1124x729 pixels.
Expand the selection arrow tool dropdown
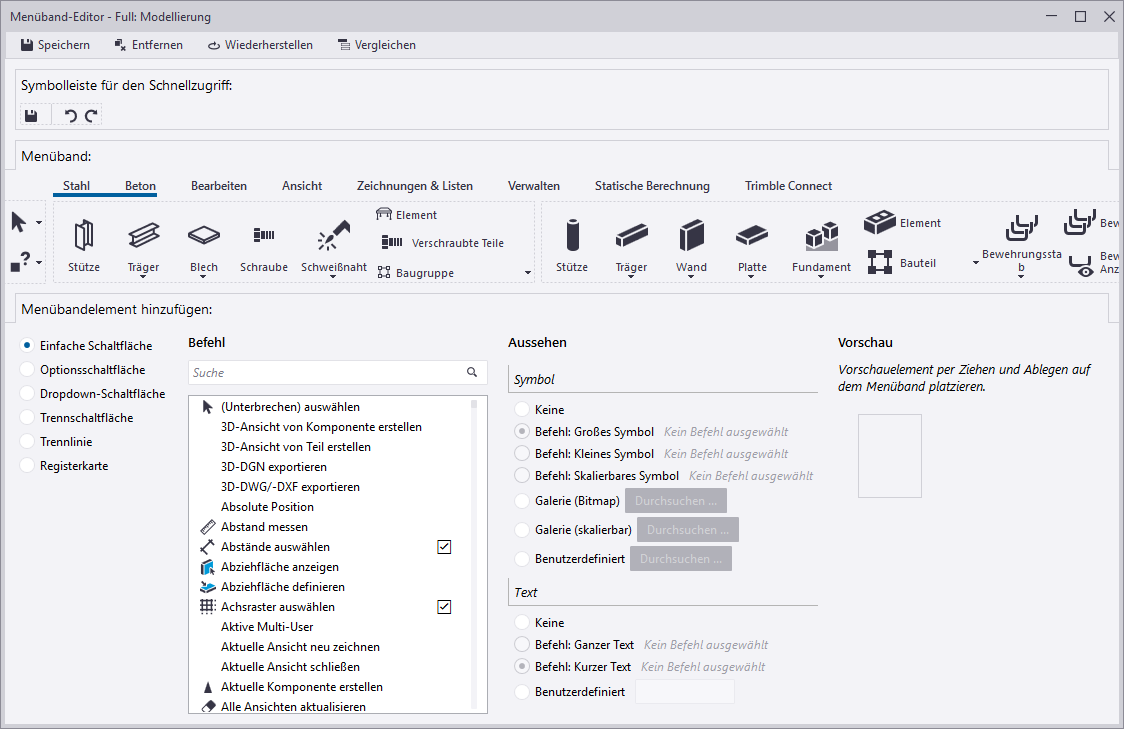point(39,222)
